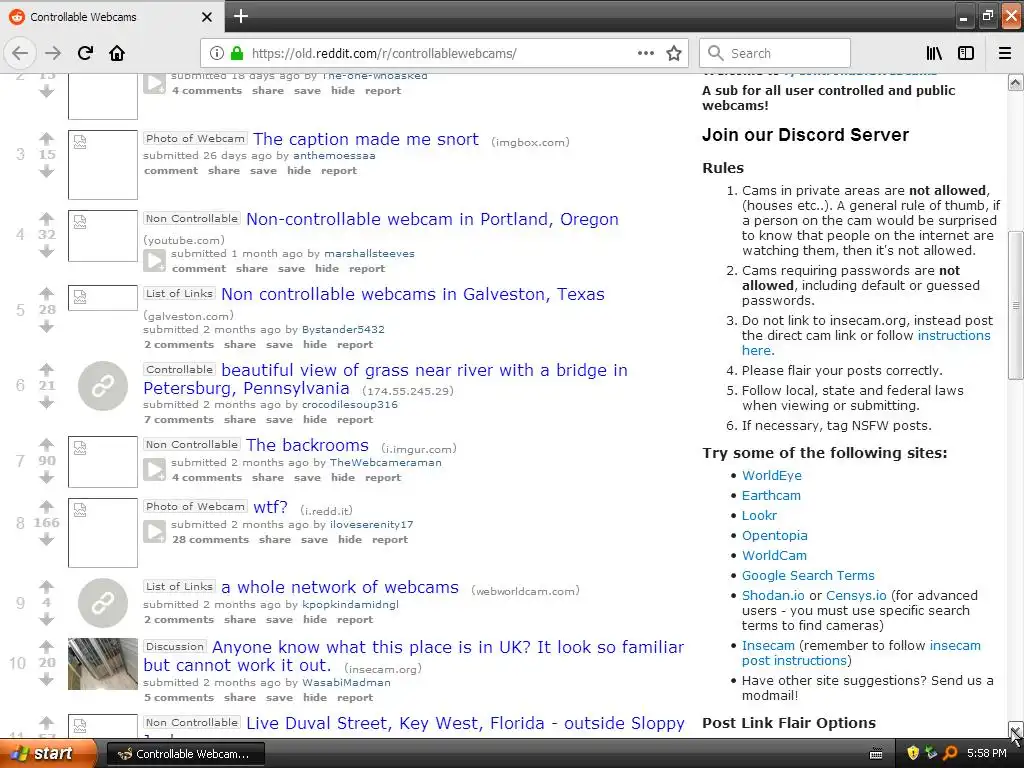Image resolution: width=1024 pixels, height=768 pixels.
Task: Visit the Opentopia site link
Action: pyautogui.click(x=775, y=536)
